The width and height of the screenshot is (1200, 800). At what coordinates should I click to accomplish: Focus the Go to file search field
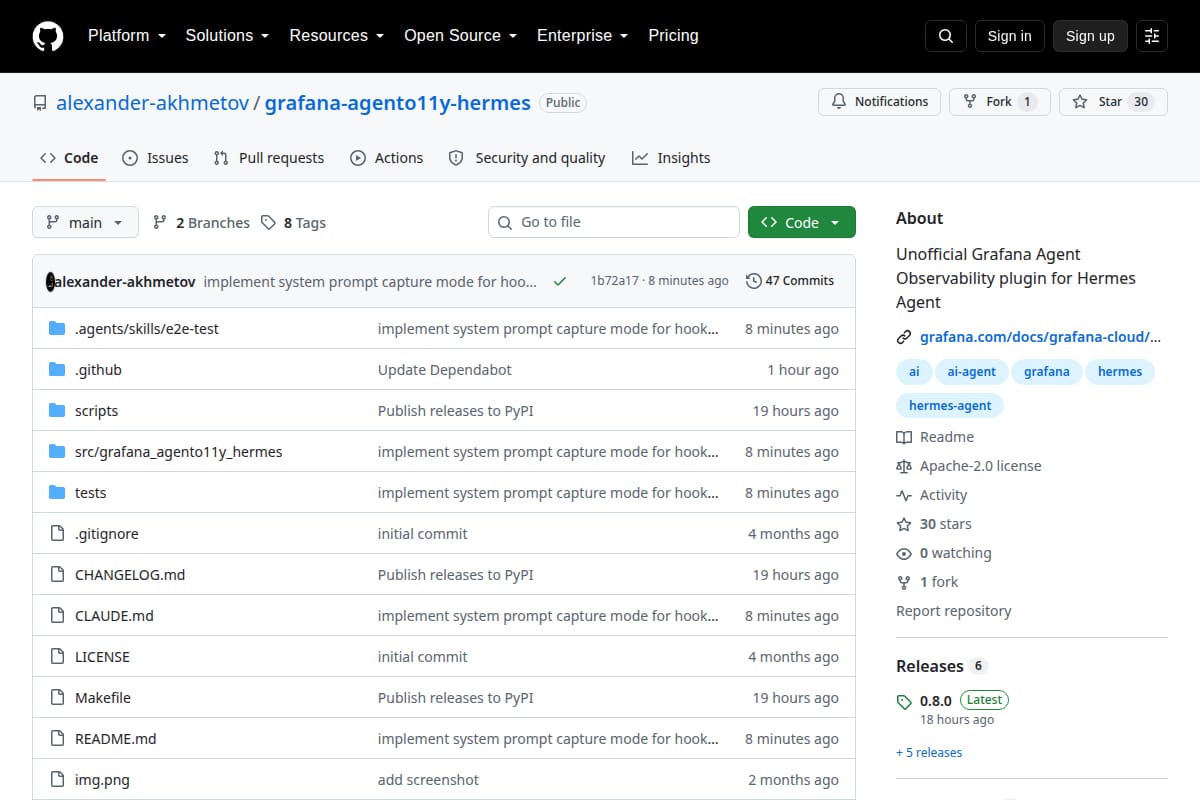pos(614,222)
